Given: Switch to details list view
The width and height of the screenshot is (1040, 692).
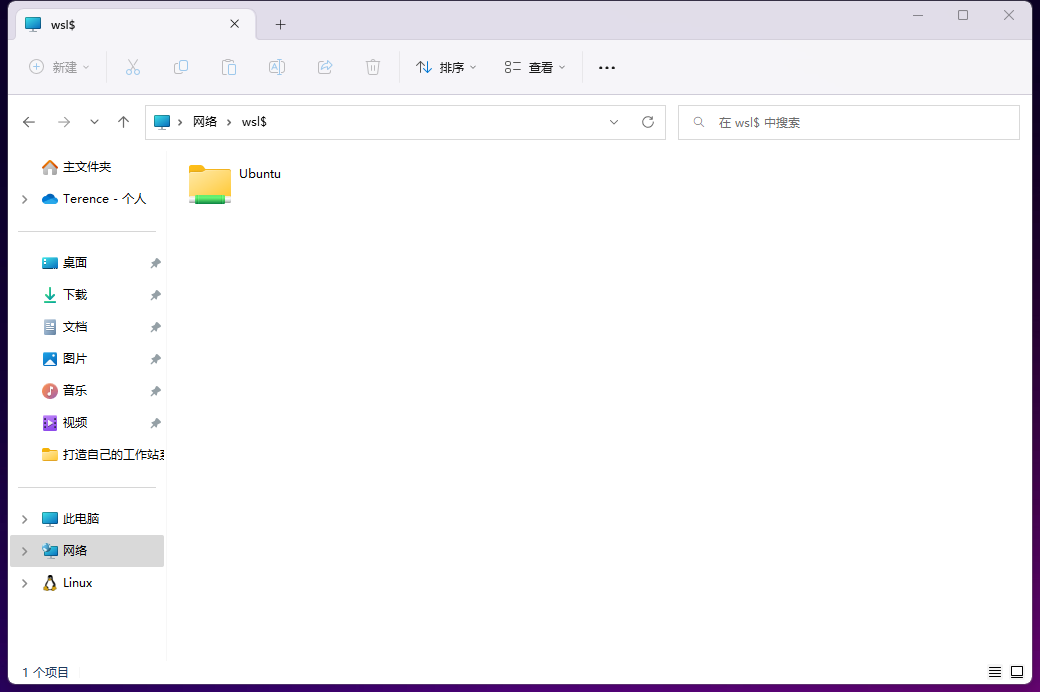Looking at the screenshot, I should pyautogui.click(x=995, y=672).
